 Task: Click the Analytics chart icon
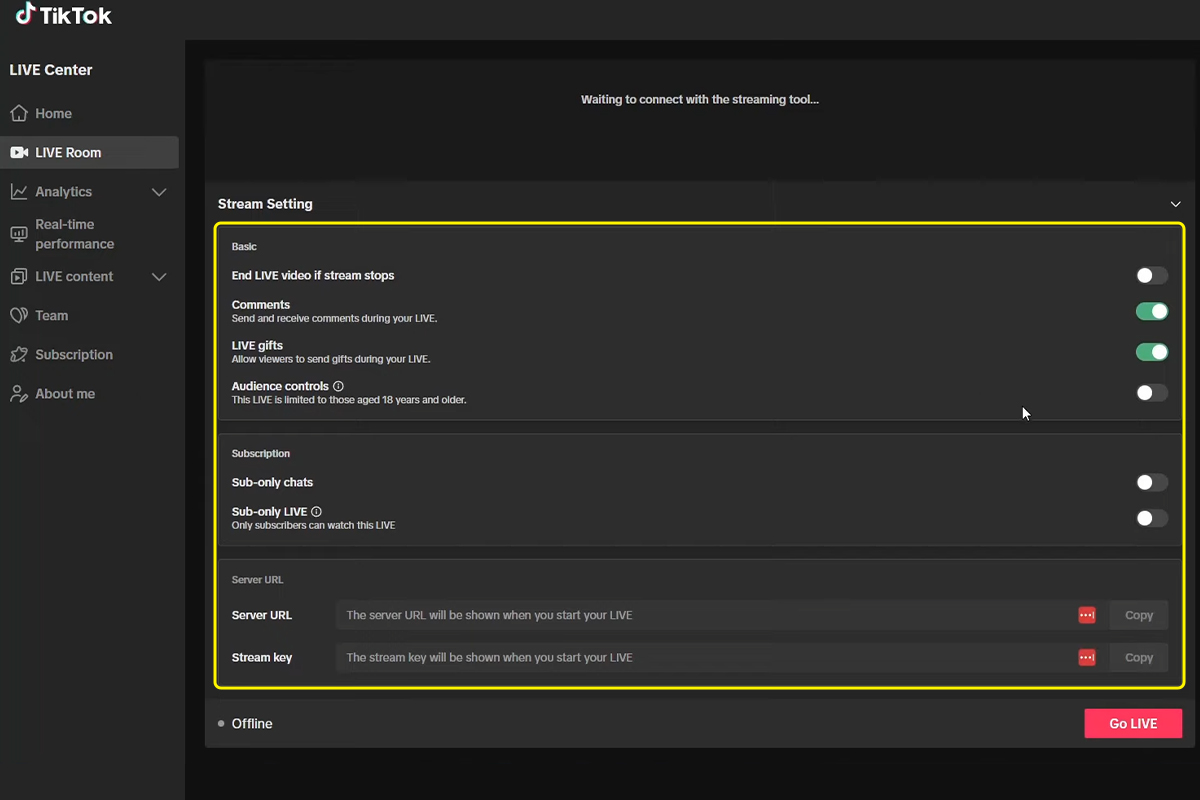19,192
